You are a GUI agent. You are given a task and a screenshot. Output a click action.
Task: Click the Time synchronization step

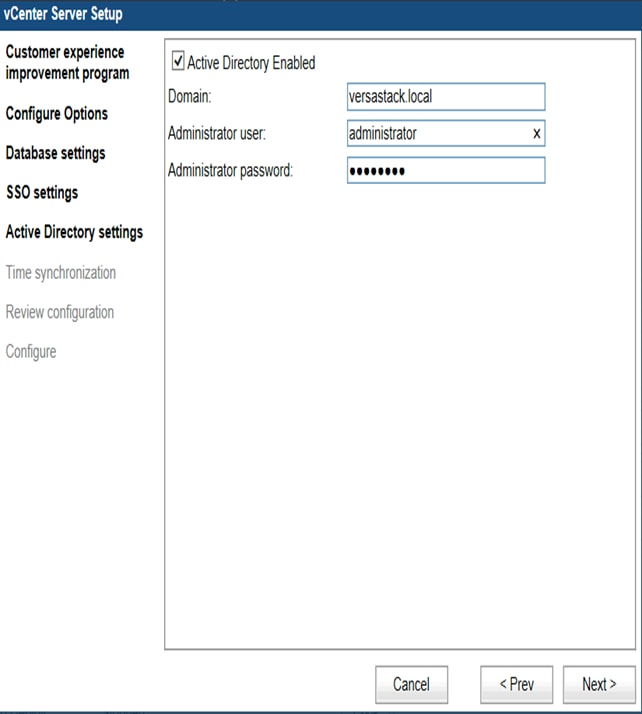(x=61, y=272)
